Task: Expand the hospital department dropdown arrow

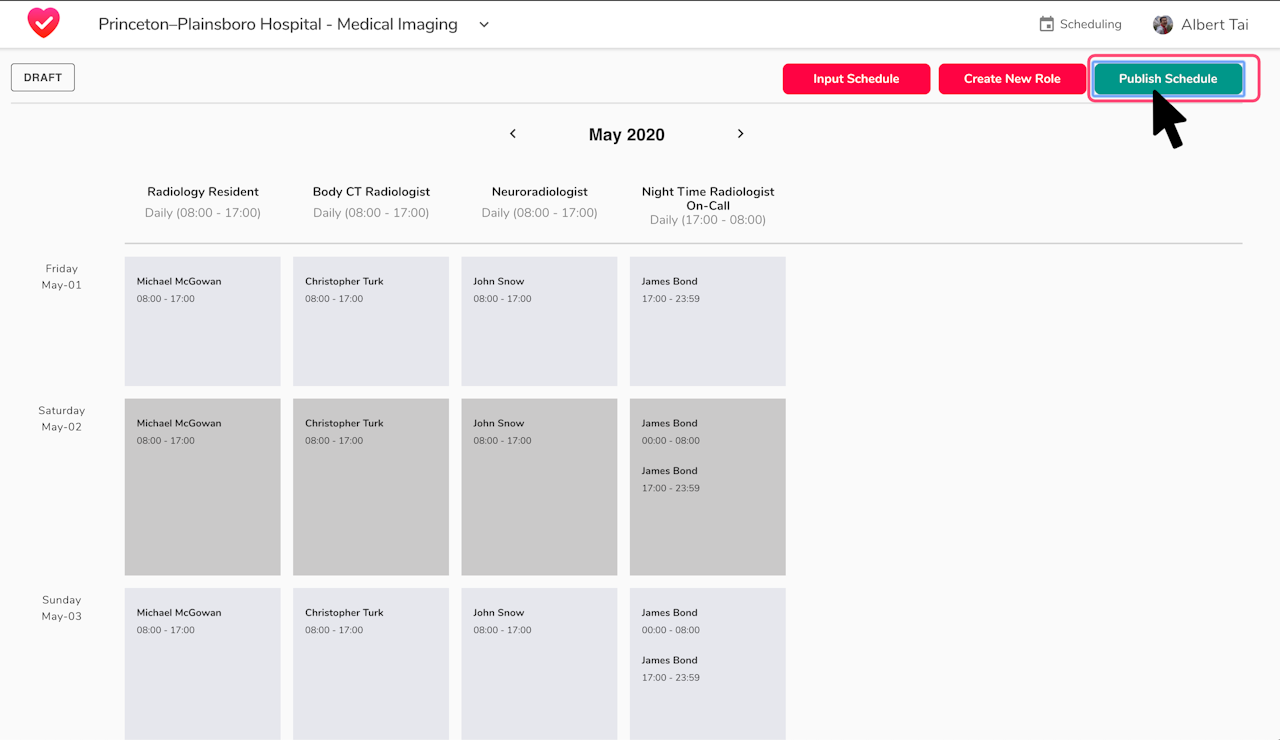Action: (x=484, y=25)
